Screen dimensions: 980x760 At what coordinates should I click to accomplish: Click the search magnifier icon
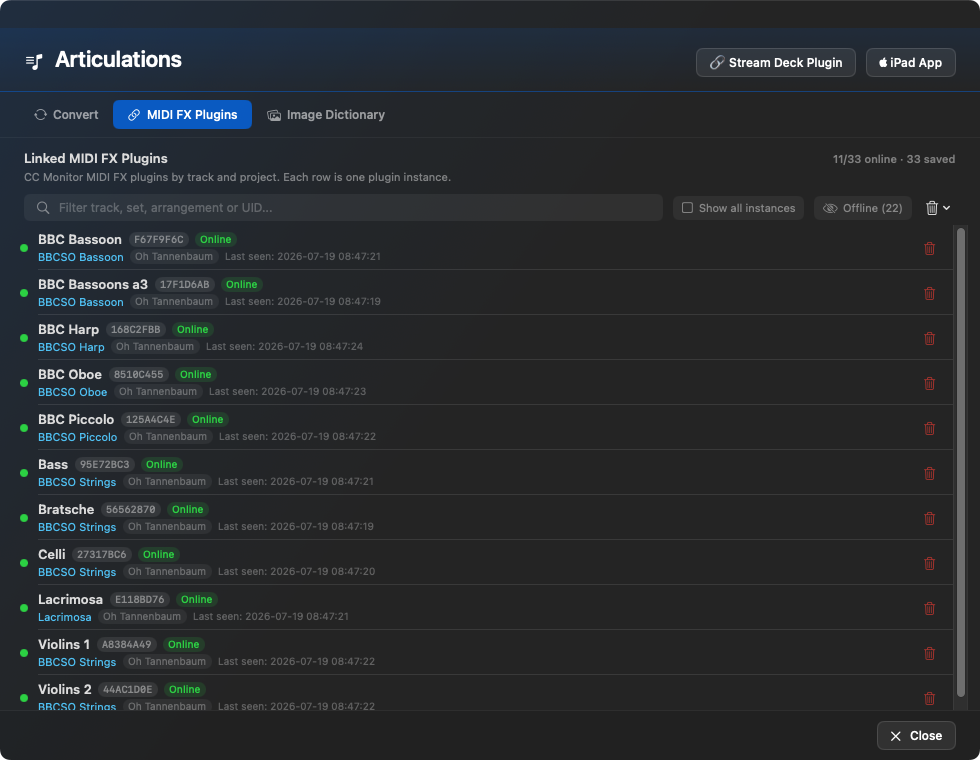pyautogui.click(x=42, y=208)
